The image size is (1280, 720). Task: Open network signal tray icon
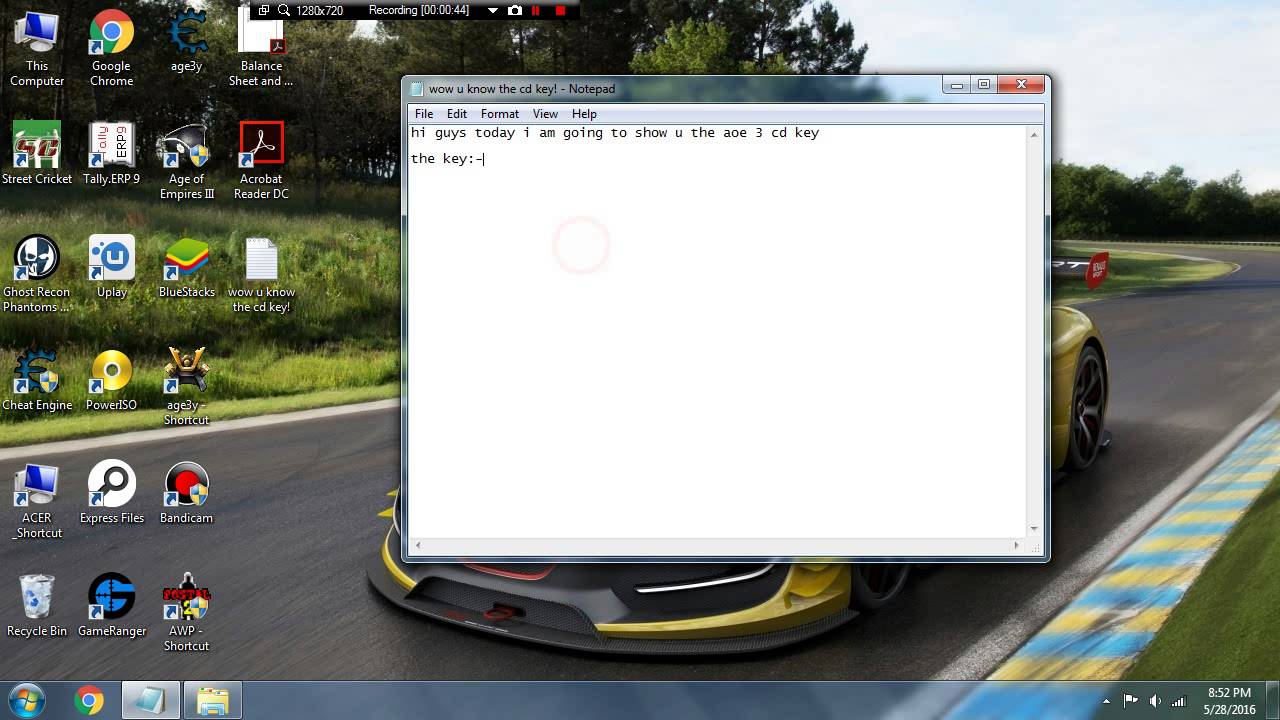(x=1180, y=701)
